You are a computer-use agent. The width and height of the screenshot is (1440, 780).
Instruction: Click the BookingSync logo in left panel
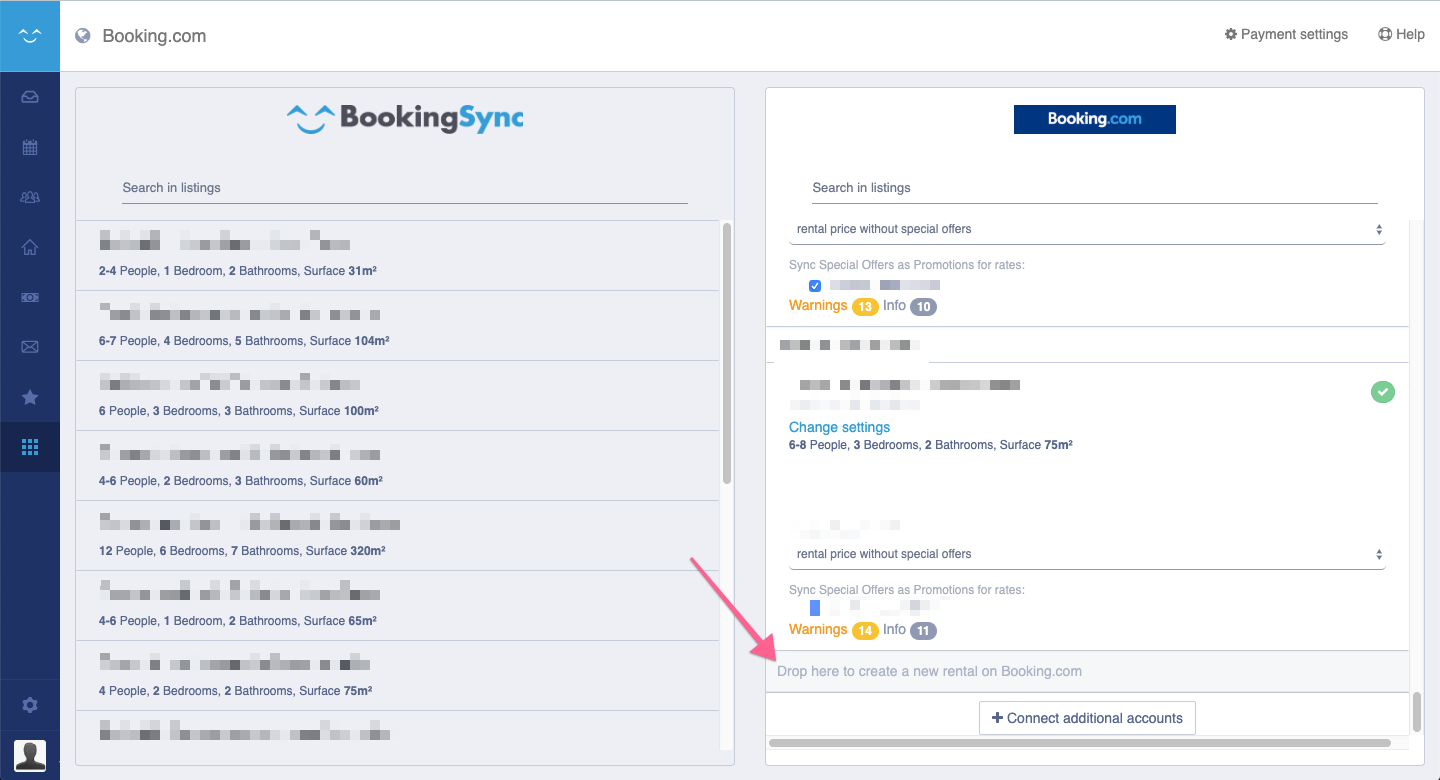pos(405,119)
